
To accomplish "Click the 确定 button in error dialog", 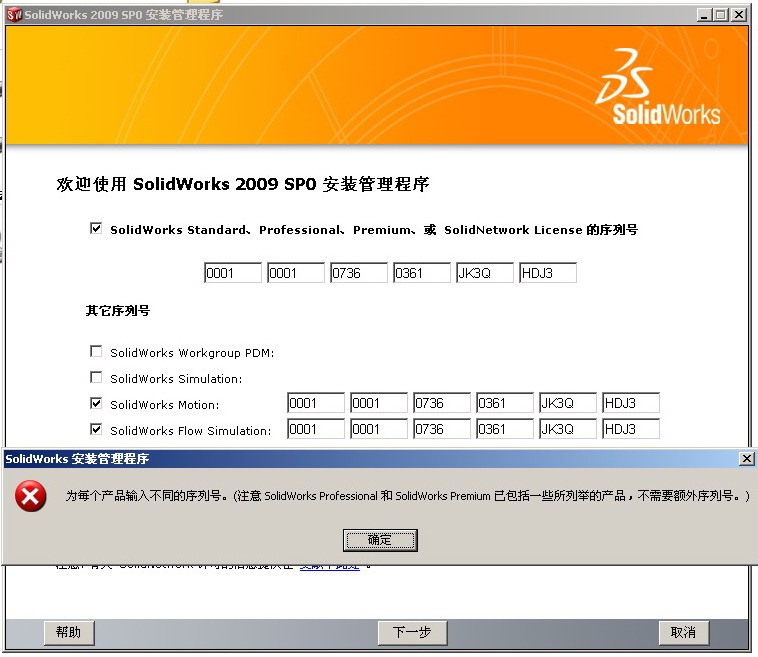I will tap(380, 540).
